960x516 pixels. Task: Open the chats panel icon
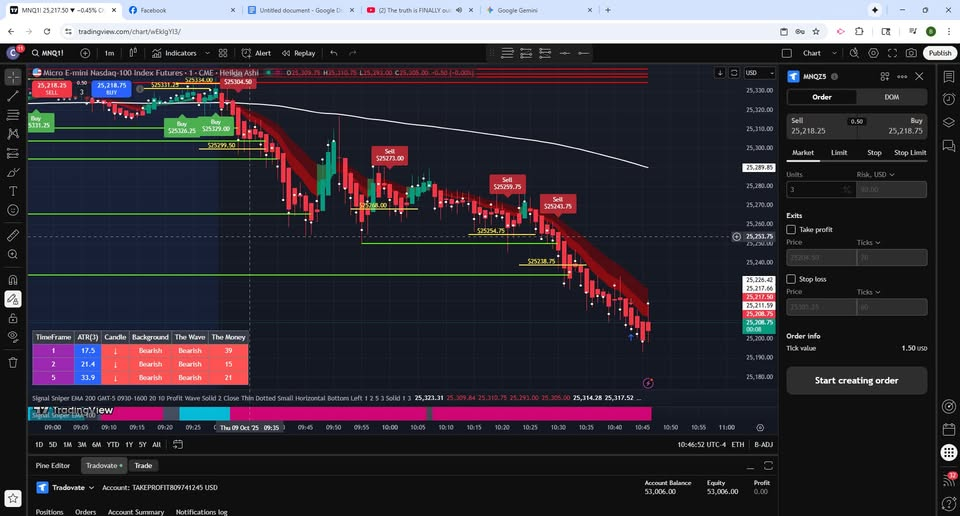(948, 145)
